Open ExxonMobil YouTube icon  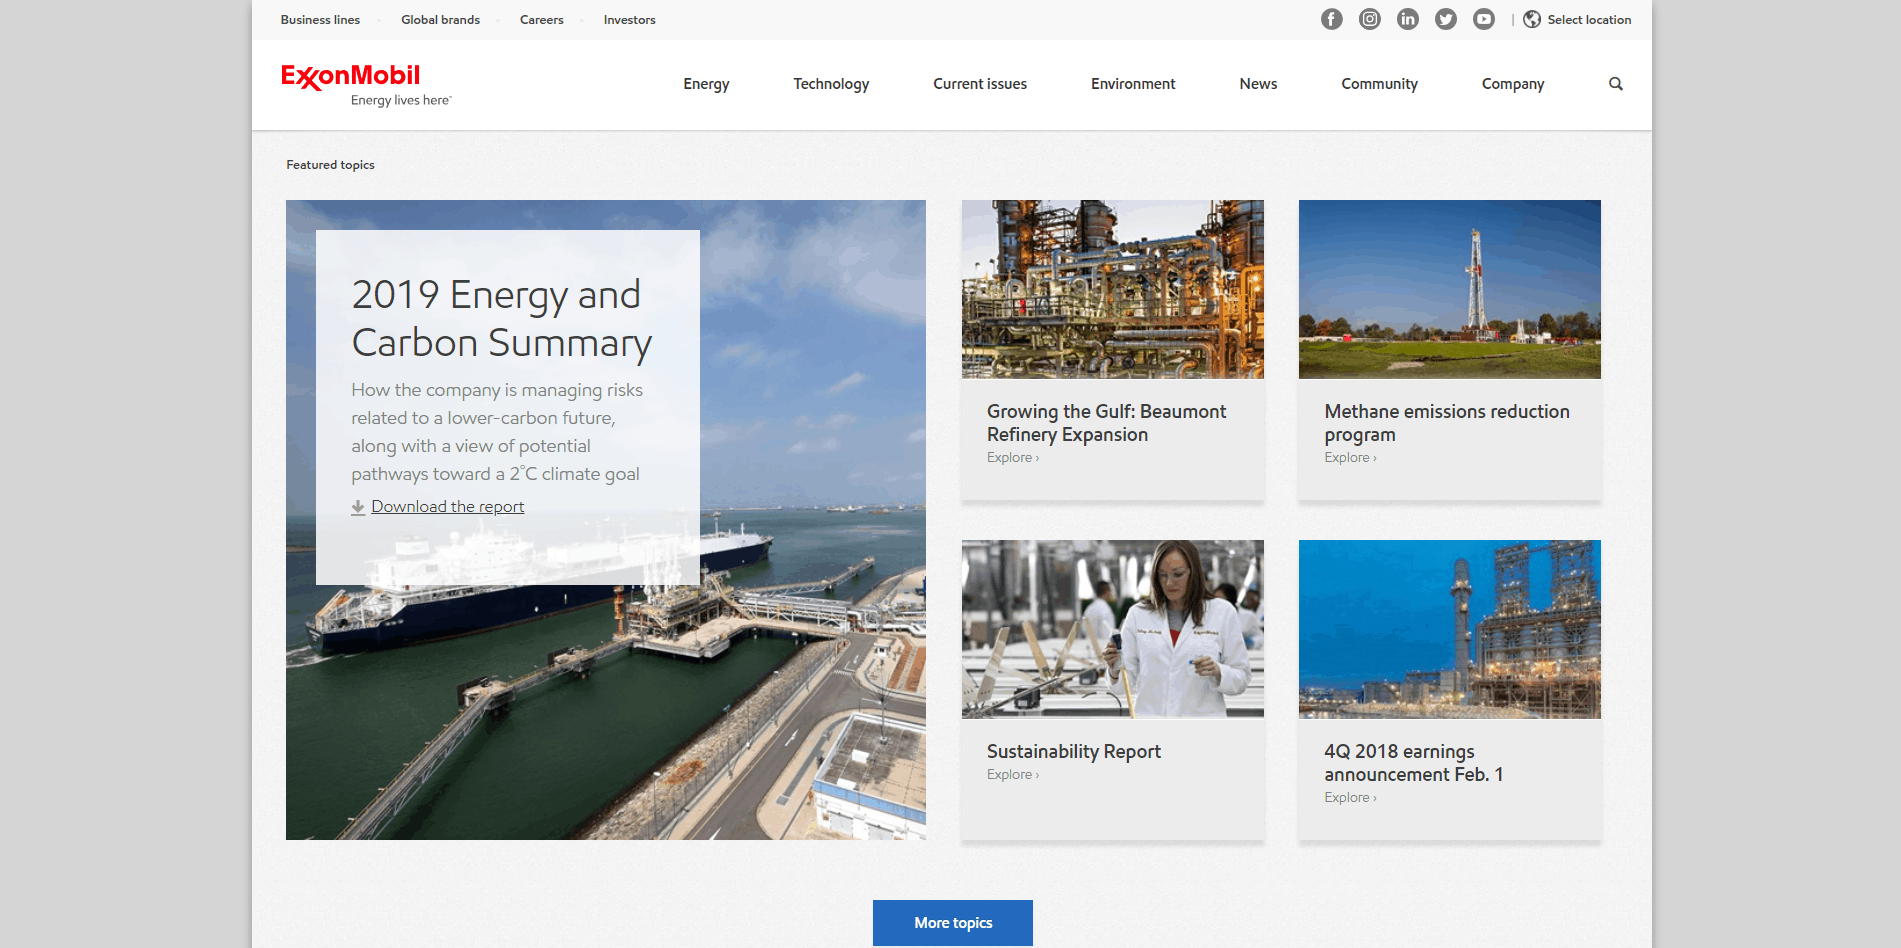tap(1483, 19)
